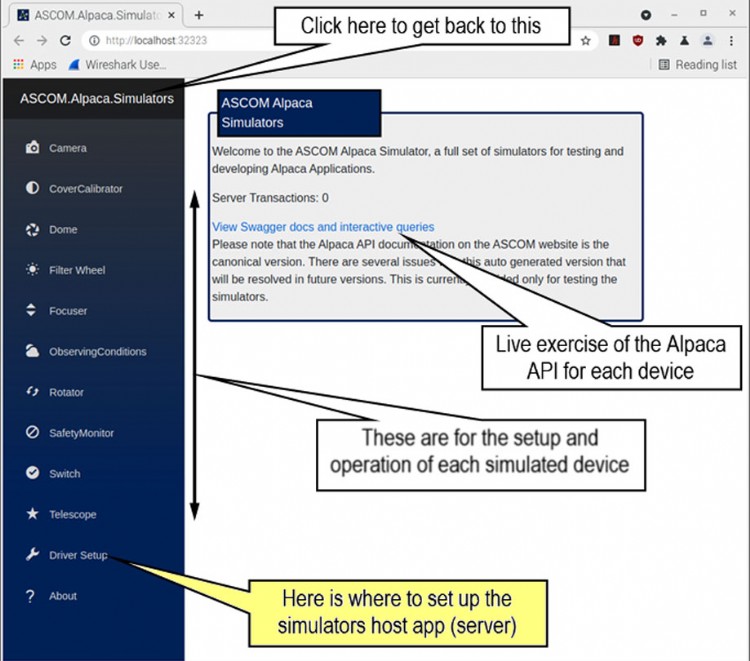Click the Server Transactions: 0 text
This screenshot has width=750, height=661.
[270, 198]
